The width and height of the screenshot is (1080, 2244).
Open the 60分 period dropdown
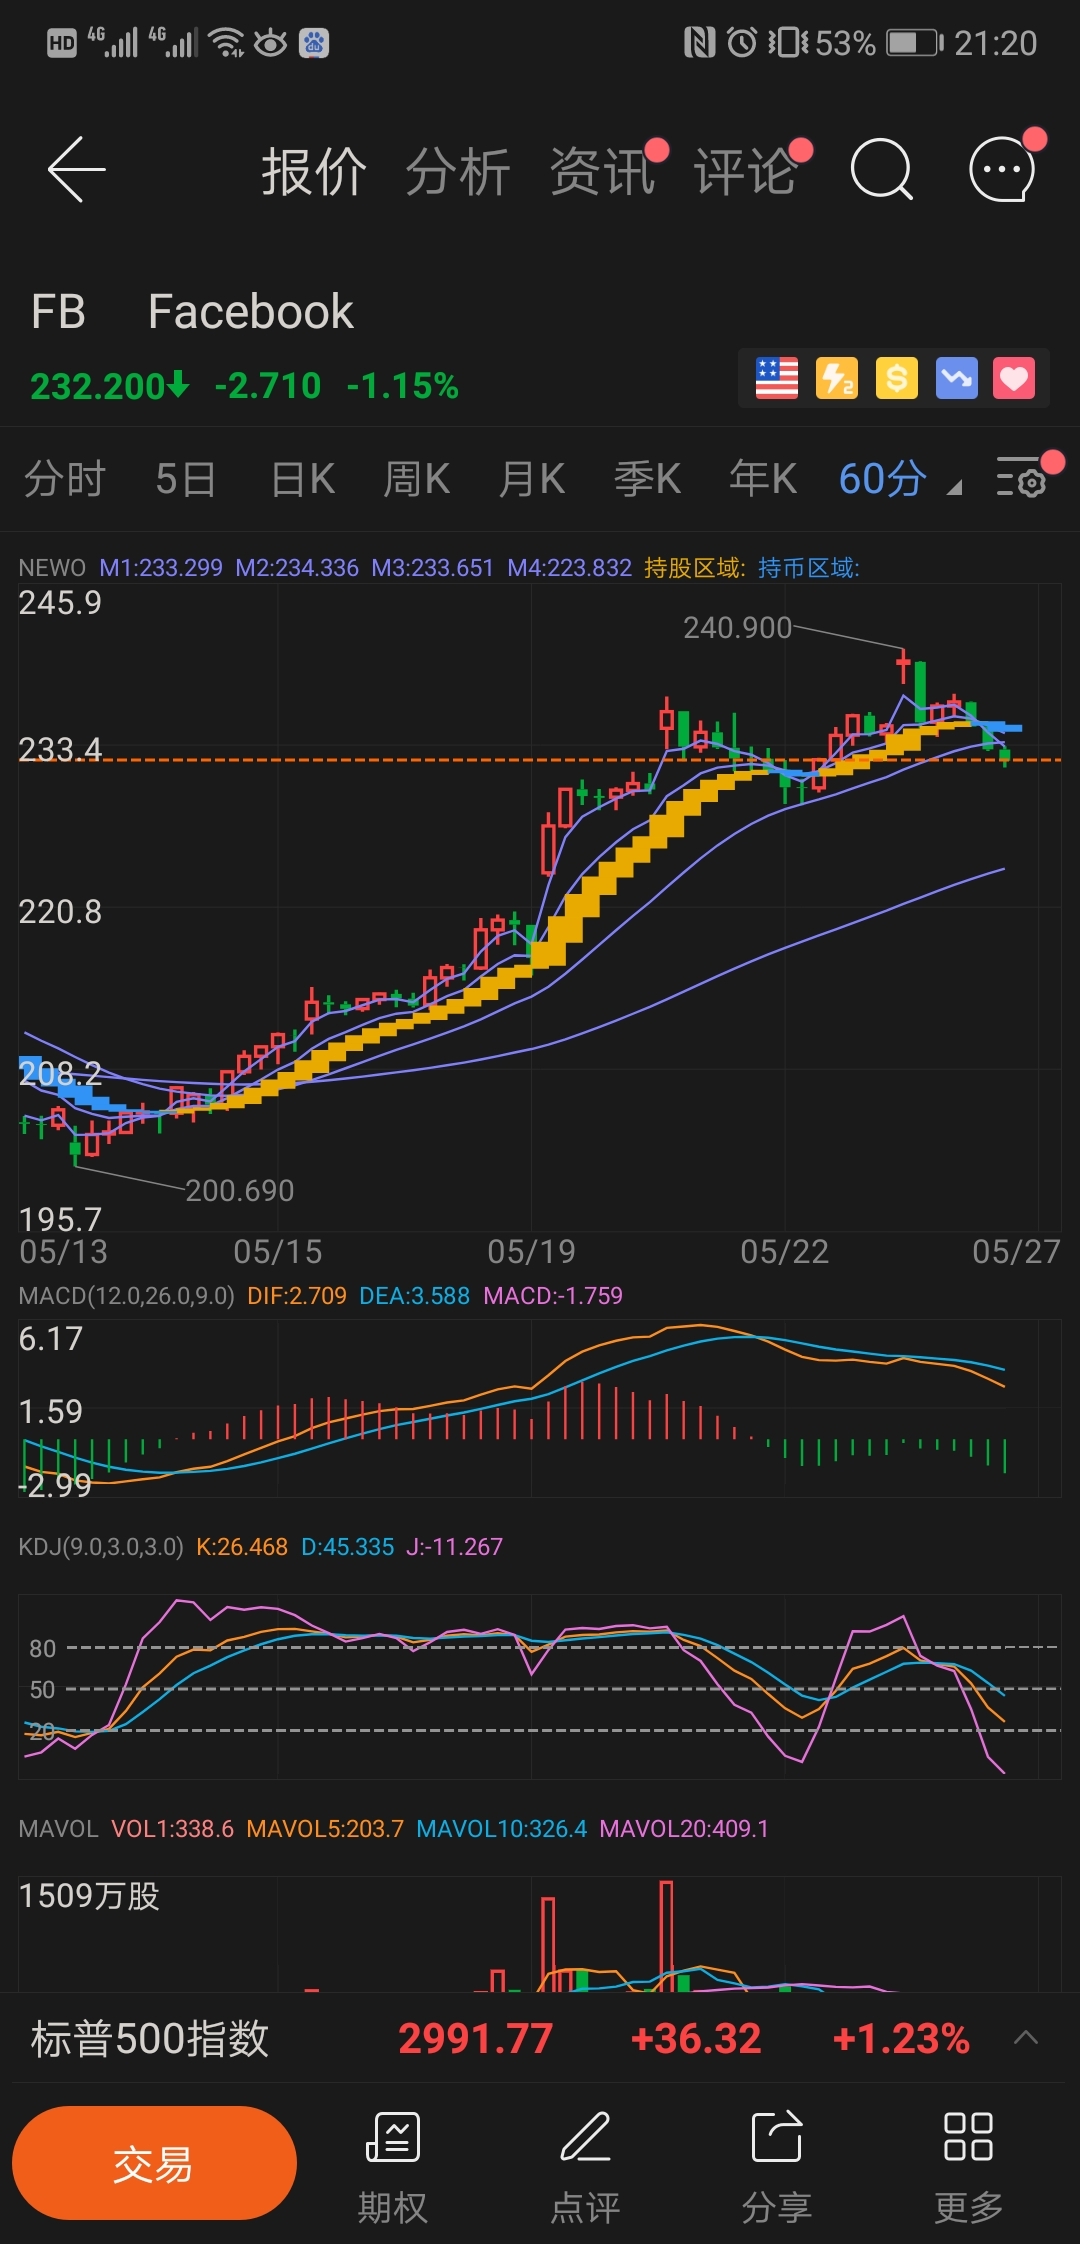900,479
